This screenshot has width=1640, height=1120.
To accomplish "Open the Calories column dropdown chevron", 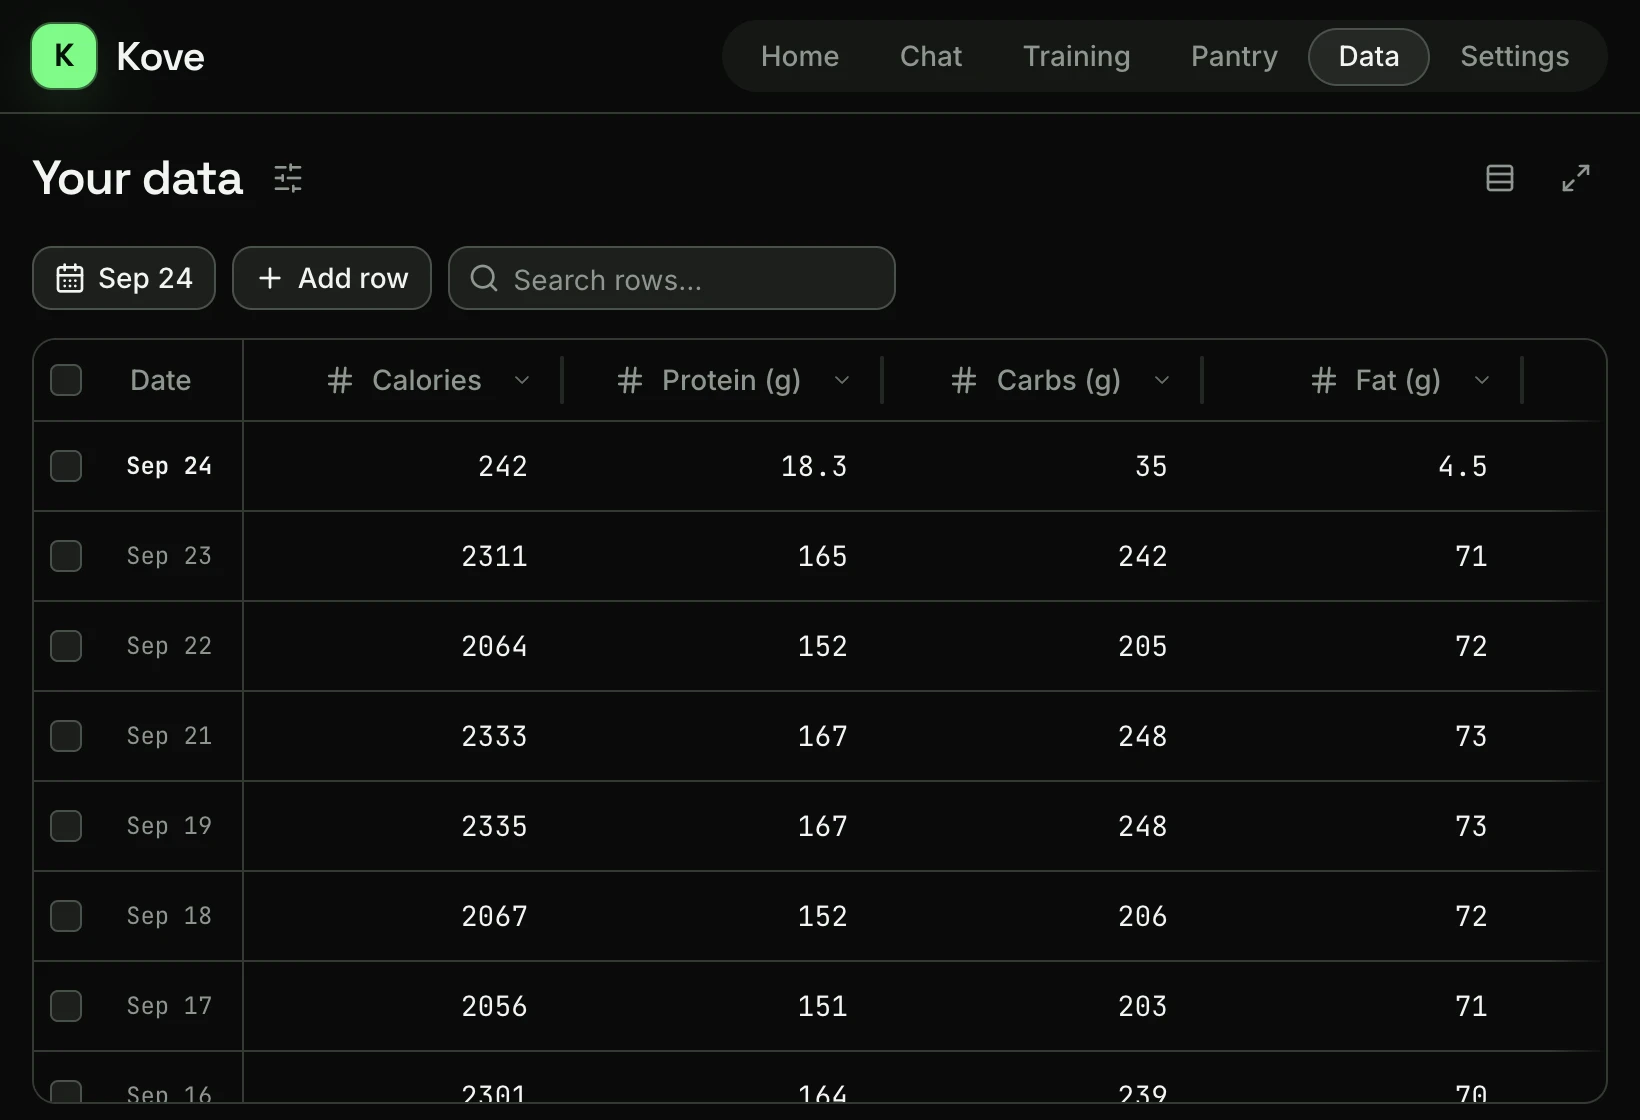I will [x=522, y=380].
